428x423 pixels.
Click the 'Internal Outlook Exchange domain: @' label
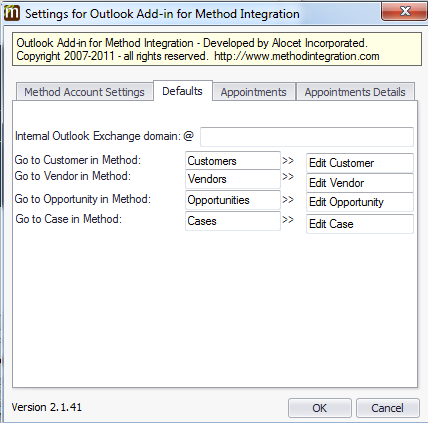pyautogui.click(x=104, y=136)
